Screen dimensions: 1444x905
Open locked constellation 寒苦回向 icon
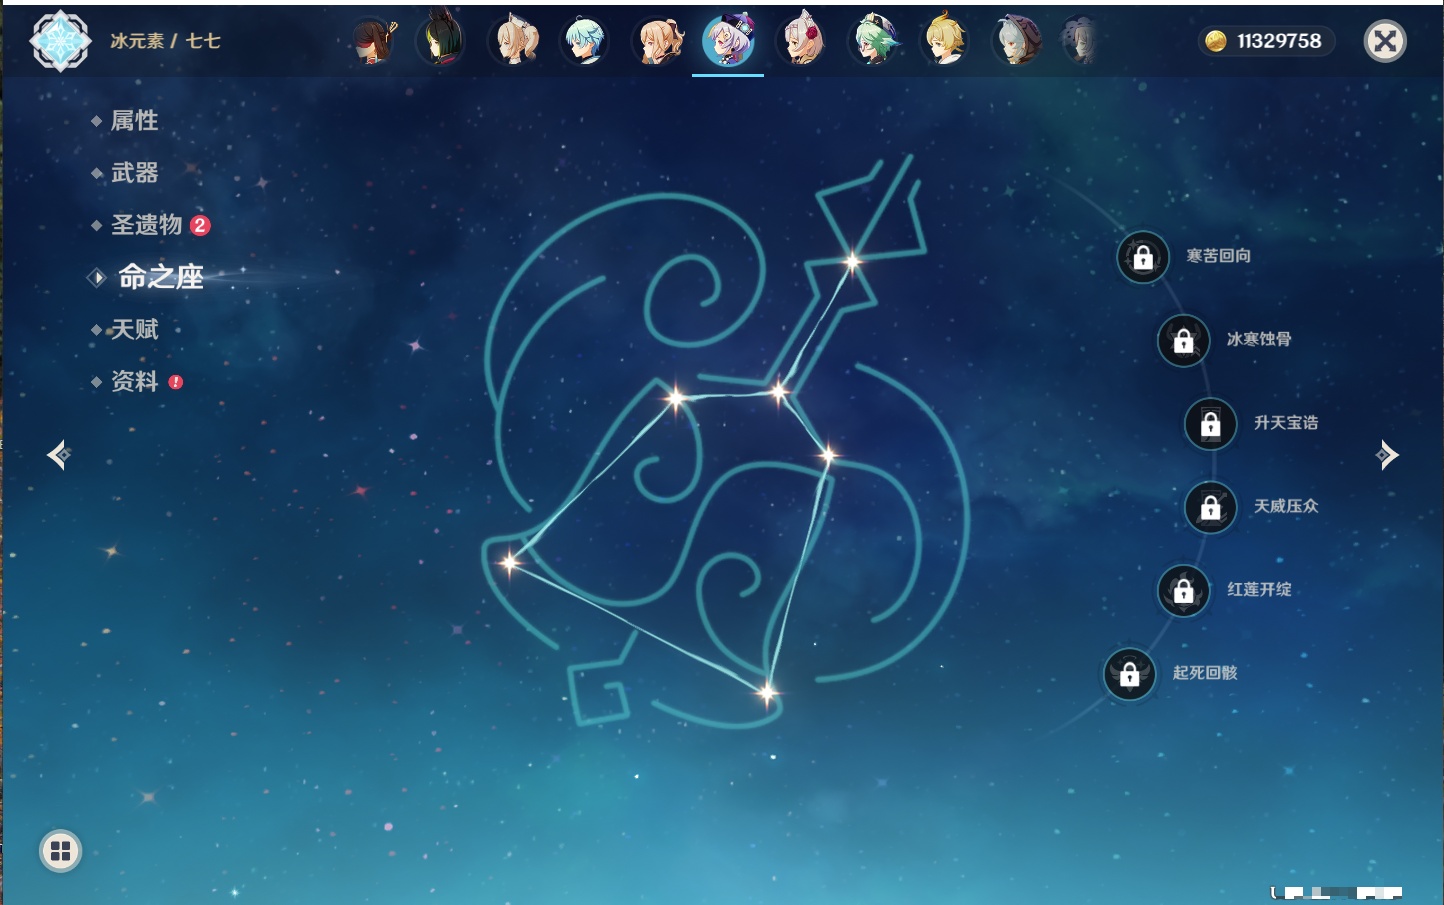click(x=1143, y=258)
